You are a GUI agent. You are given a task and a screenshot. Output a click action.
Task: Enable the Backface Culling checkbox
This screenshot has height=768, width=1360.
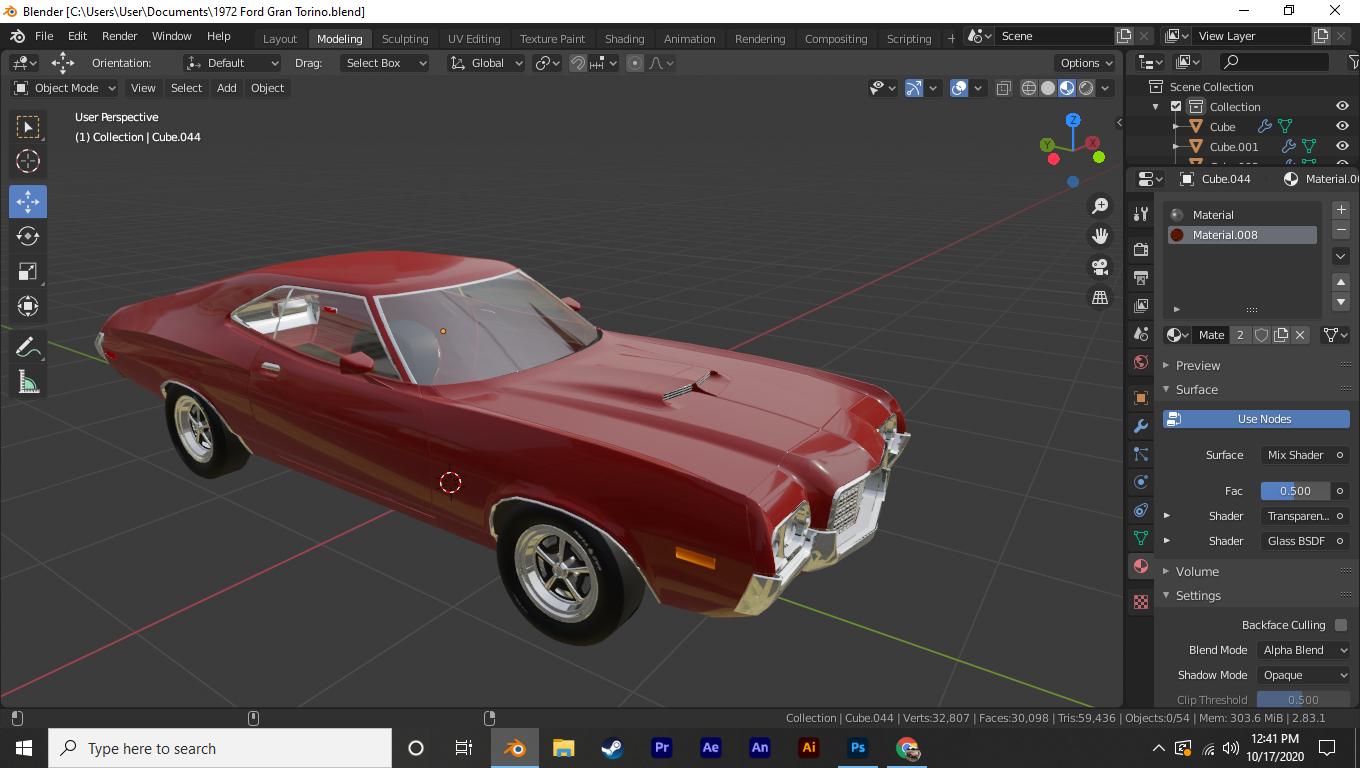[1341, 625]
